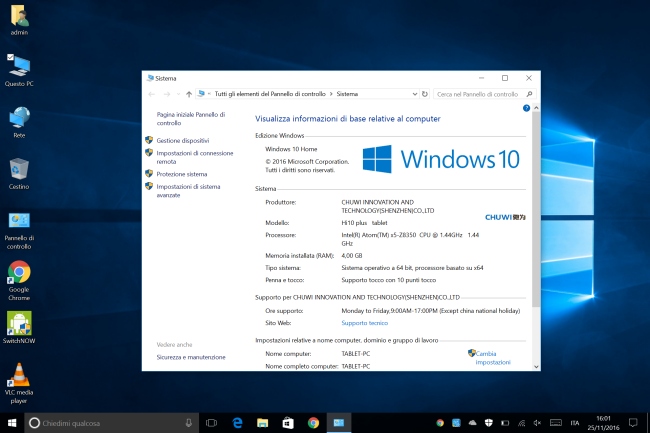Expand the chevron before Tutti gli elementi

209,94
